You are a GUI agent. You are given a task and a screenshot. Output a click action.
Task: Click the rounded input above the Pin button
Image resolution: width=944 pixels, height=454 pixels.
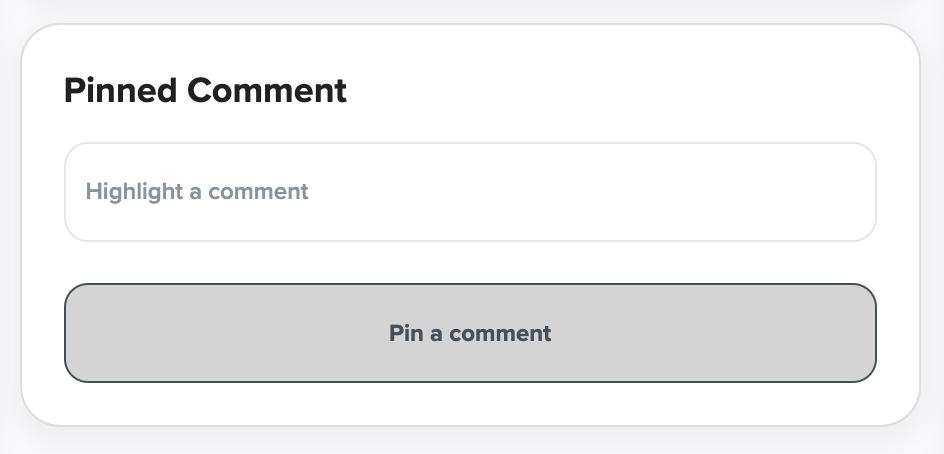[x=470, y=192]
